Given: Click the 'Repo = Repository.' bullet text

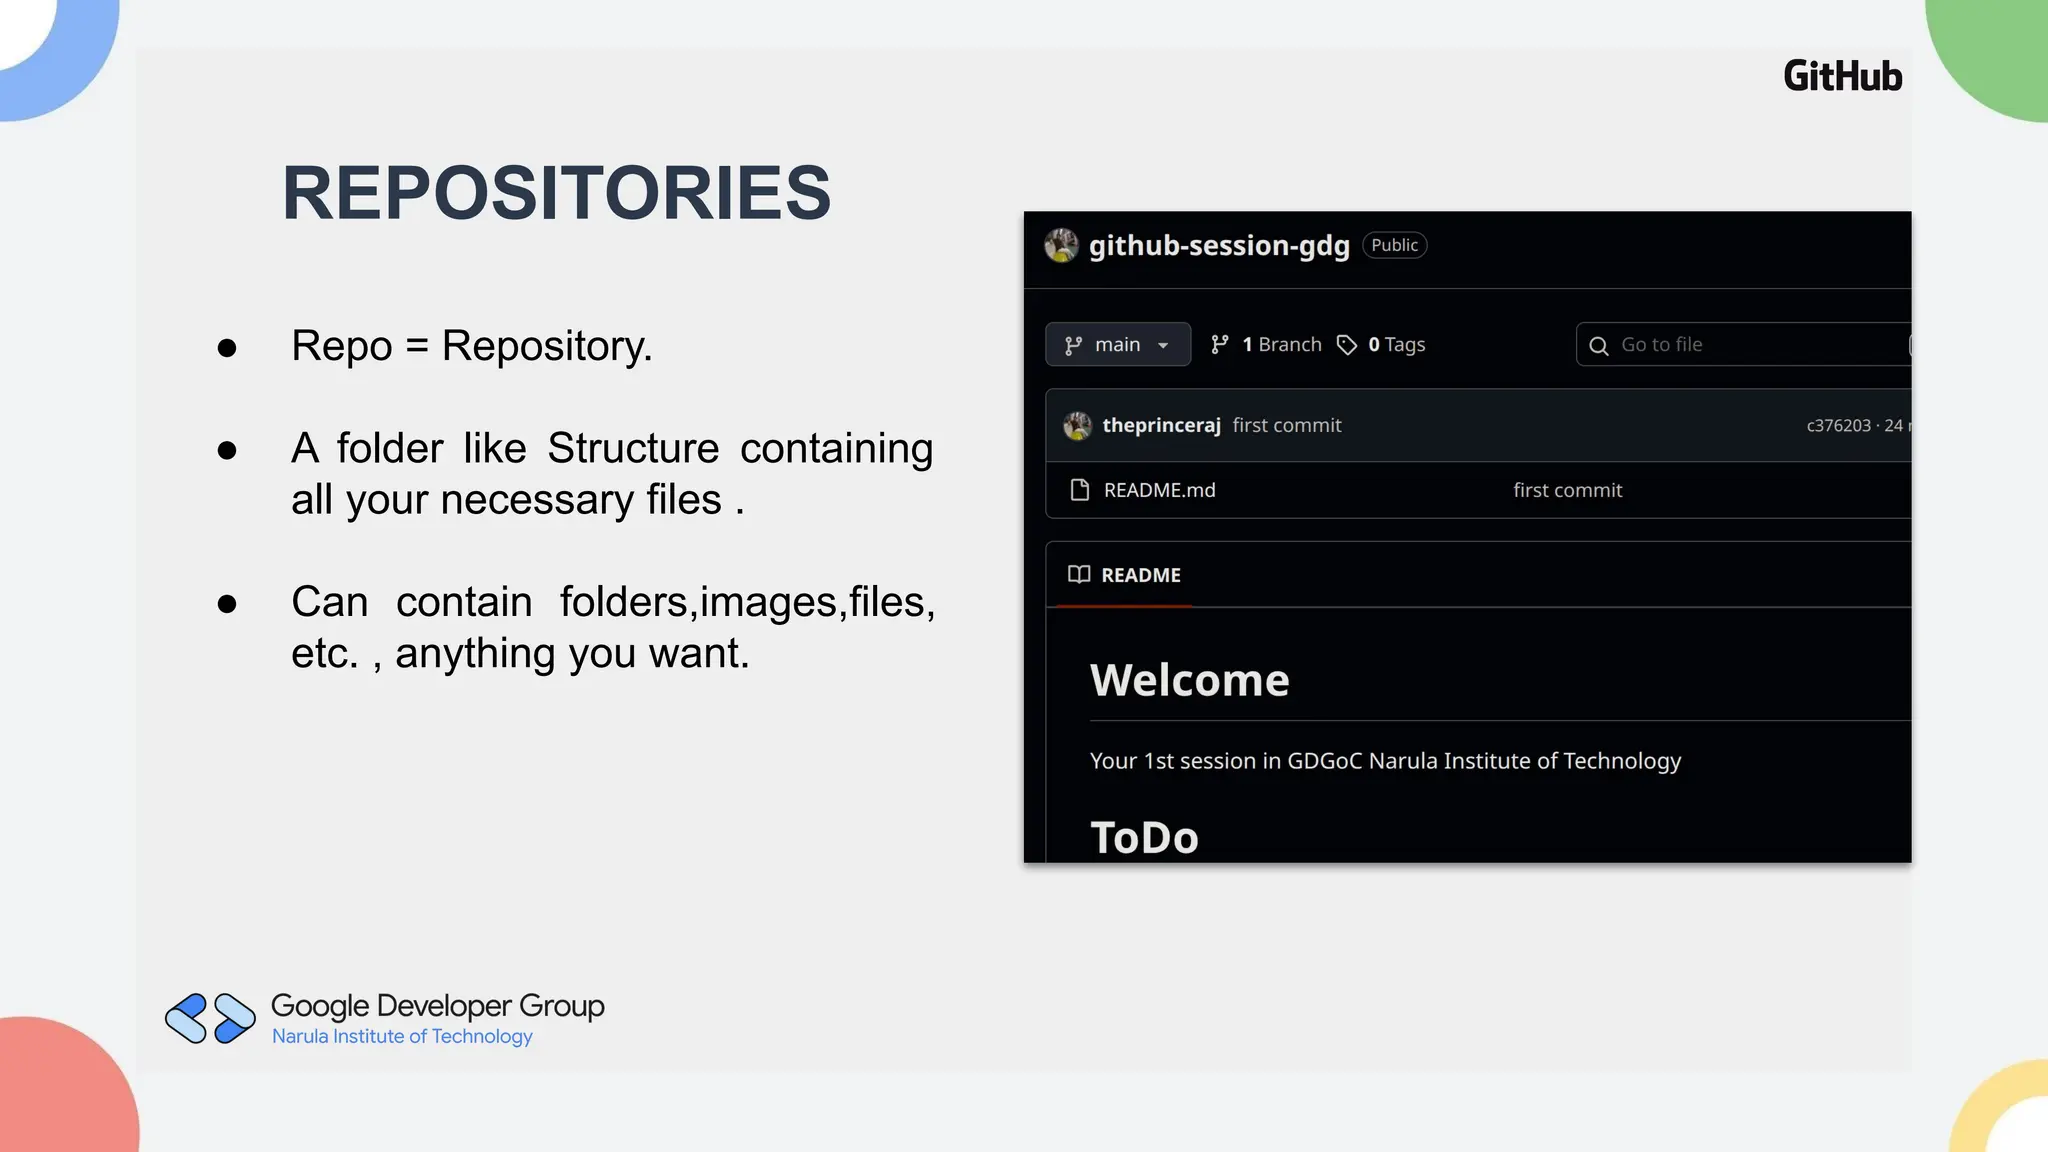Looking at the screenshot, I should (x=472, y=346).
